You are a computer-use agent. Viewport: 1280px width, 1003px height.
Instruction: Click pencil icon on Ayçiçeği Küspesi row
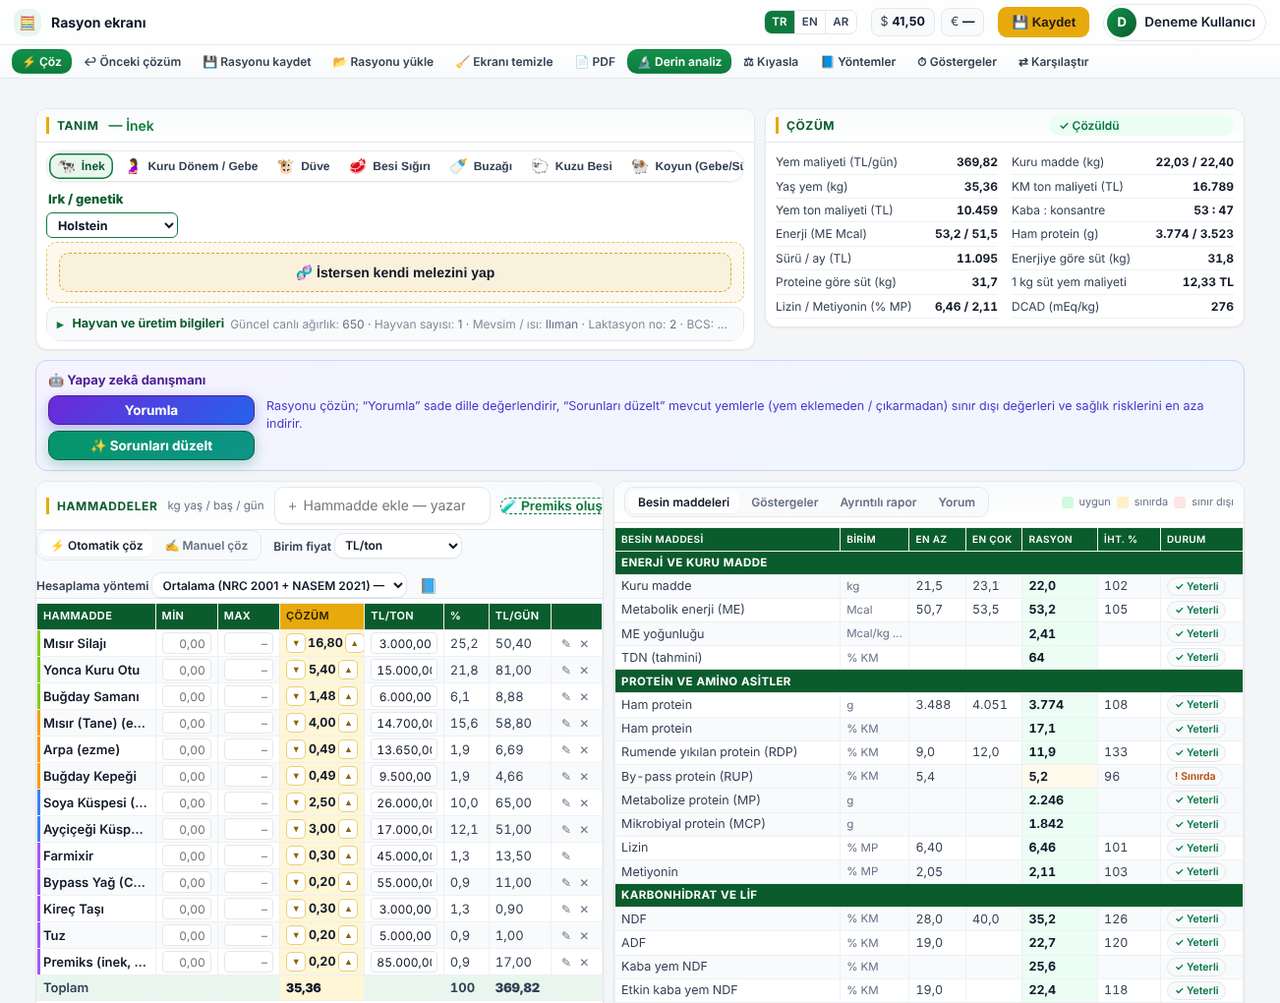click(x=566, y=830)
